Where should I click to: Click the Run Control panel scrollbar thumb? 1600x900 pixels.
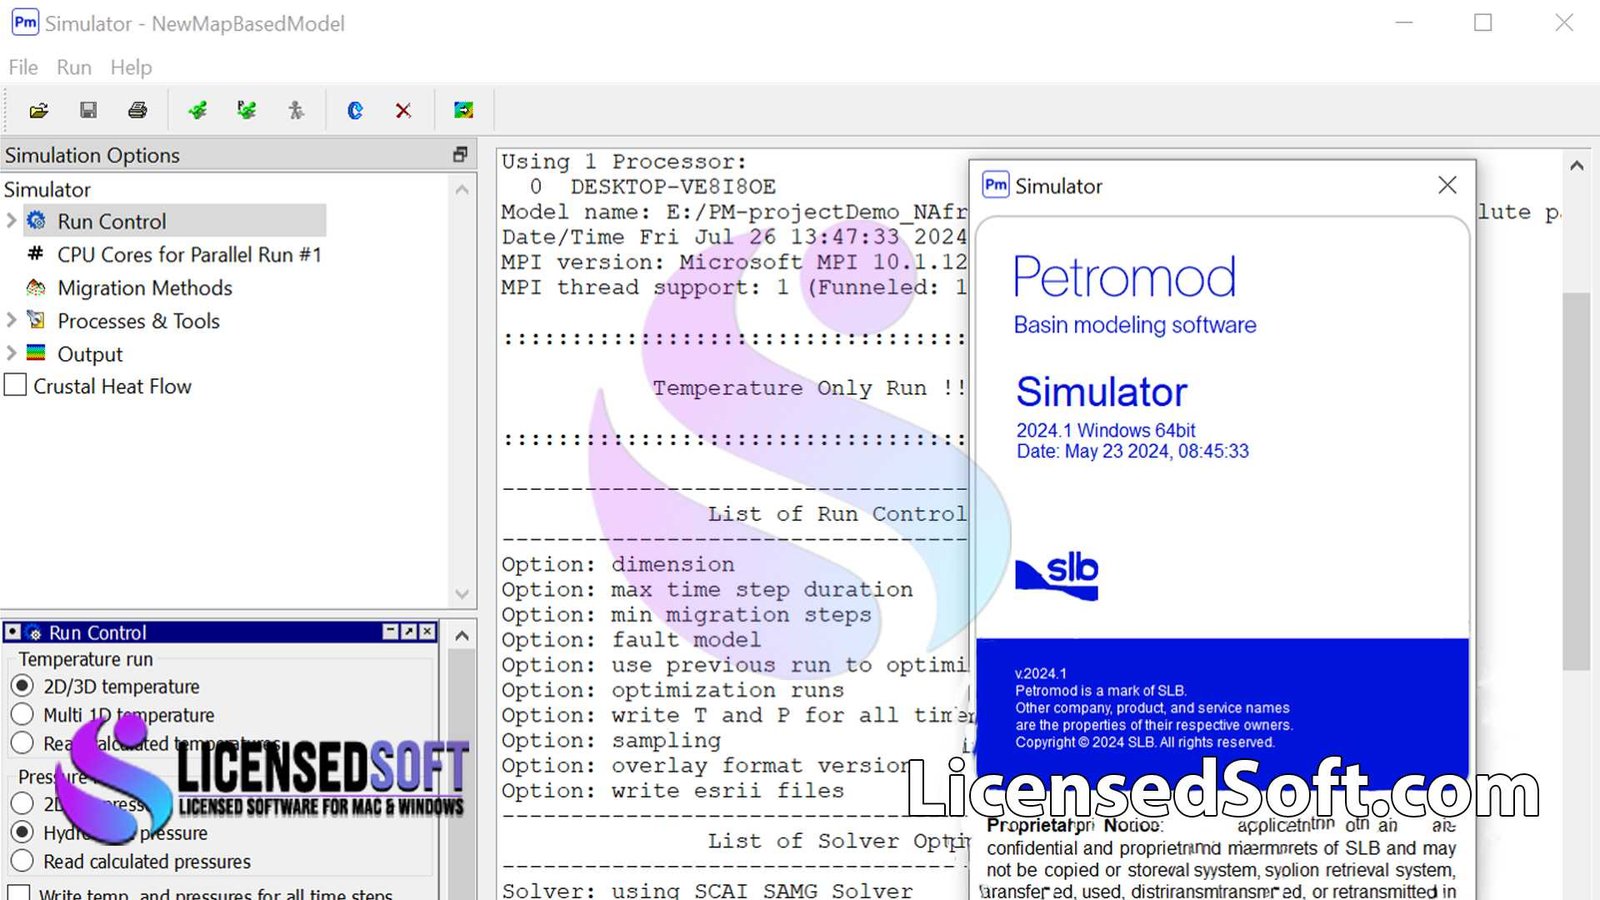click(x=462, y=775)
